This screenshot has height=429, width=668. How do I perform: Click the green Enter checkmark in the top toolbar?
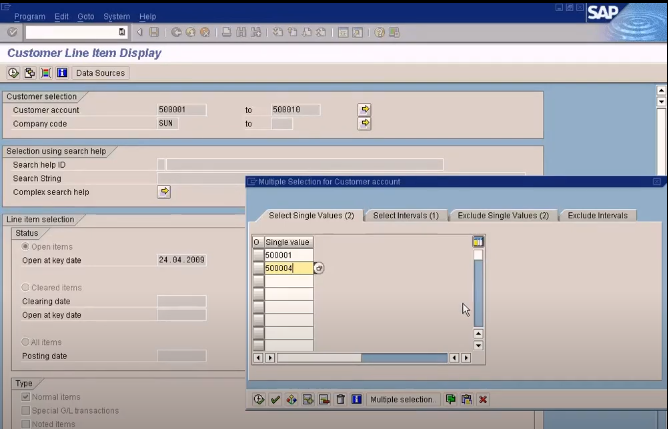(x=12, y=32)
